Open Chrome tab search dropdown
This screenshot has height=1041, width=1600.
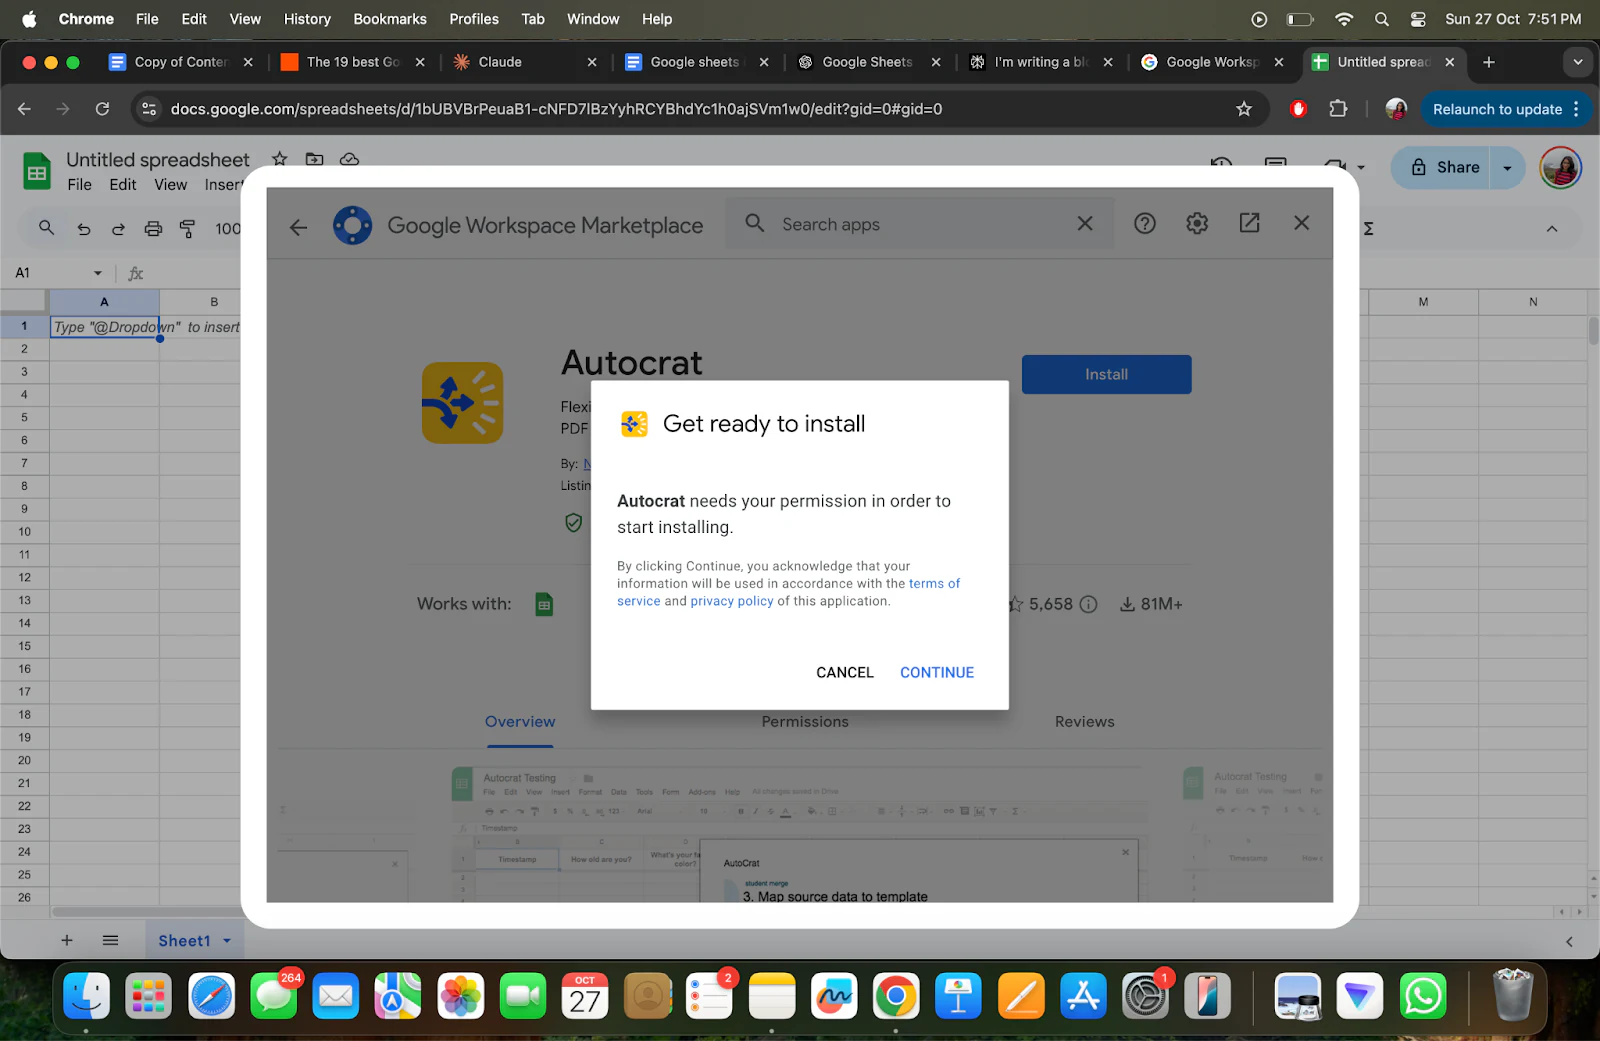click(1578, 62)
